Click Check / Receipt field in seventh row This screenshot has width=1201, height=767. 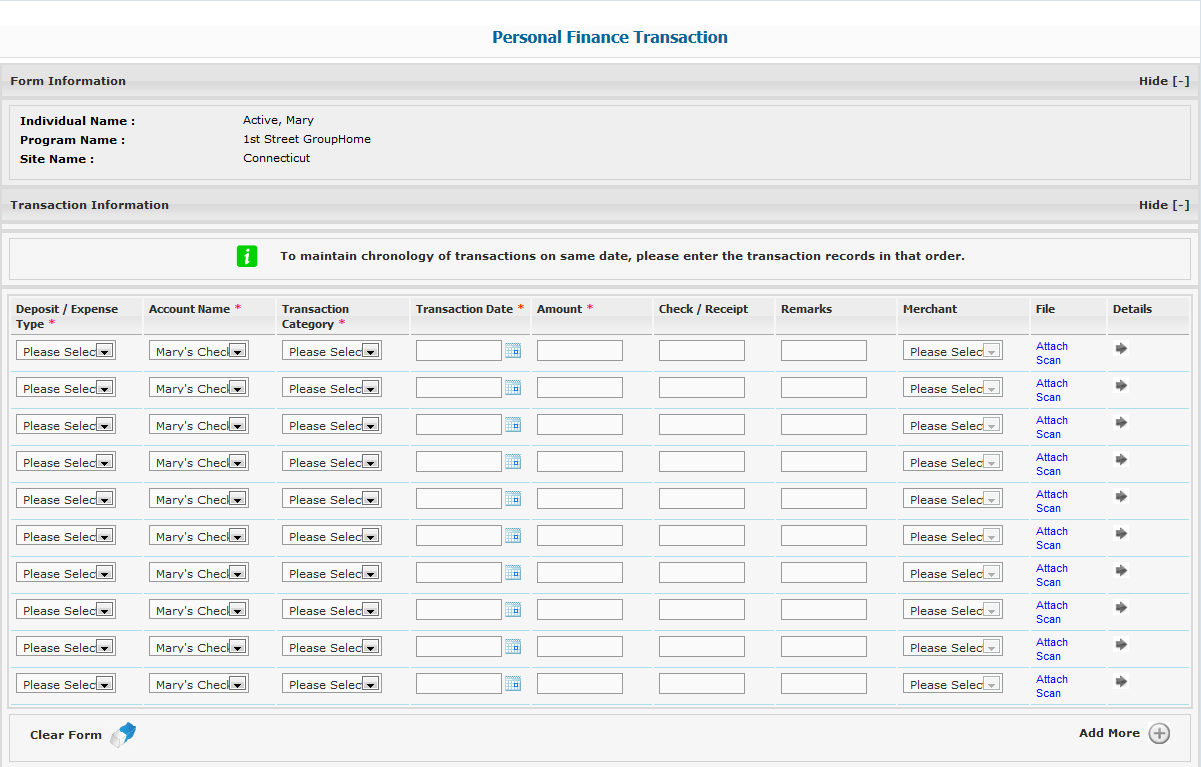[x=702, y=572]
